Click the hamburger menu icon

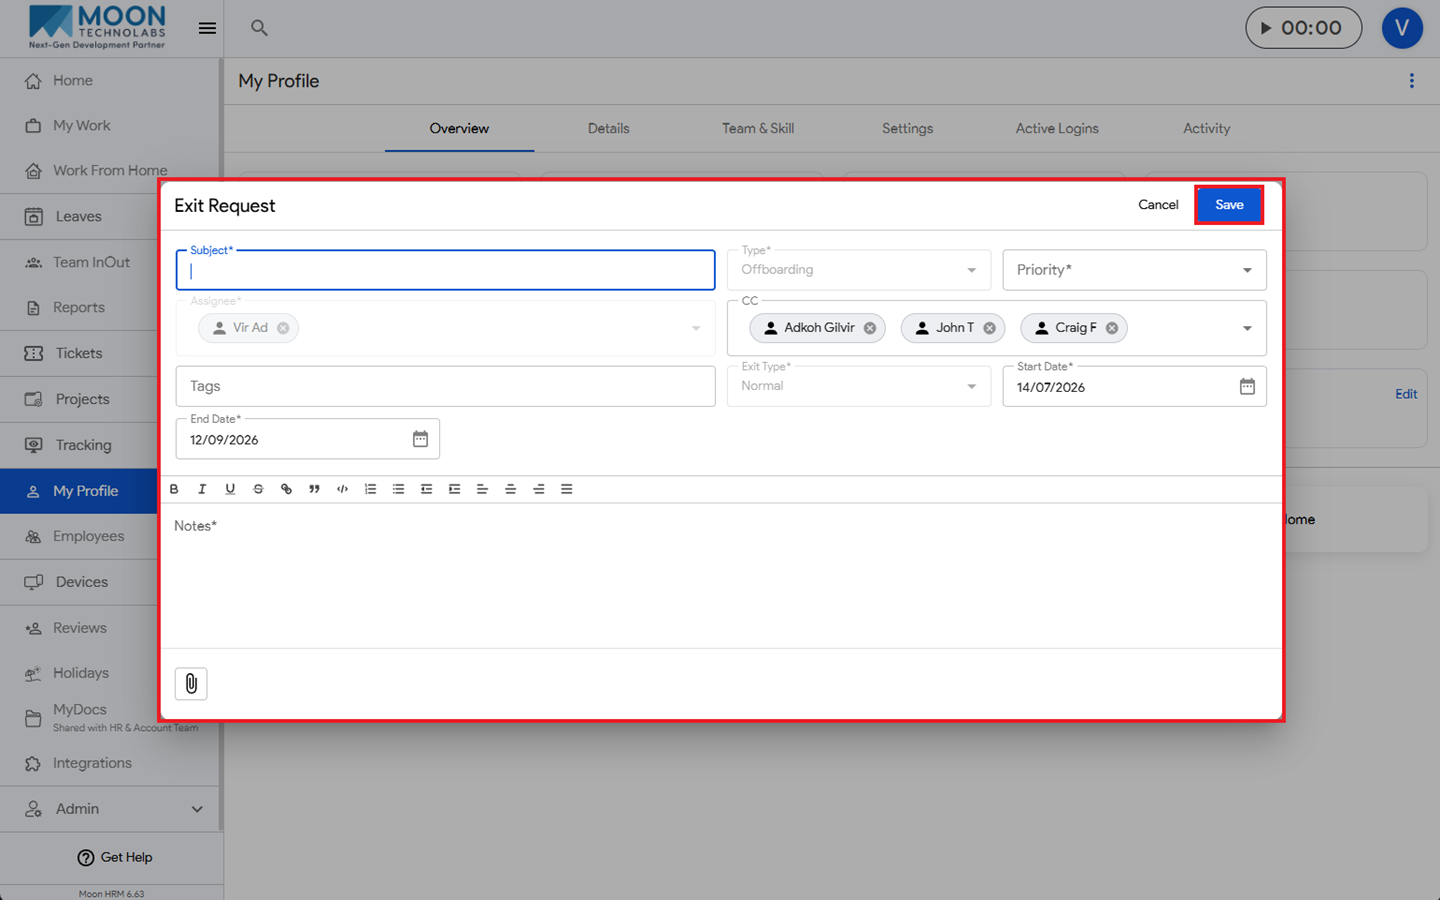pyautogui.click(x=207, y=28)
